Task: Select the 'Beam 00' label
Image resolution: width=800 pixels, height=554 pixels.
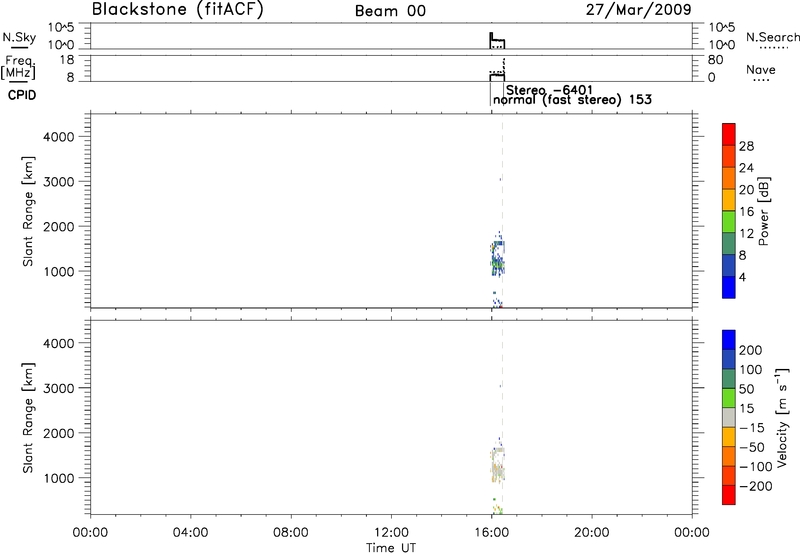Action: pyautogui.click(x=390, y=11)
